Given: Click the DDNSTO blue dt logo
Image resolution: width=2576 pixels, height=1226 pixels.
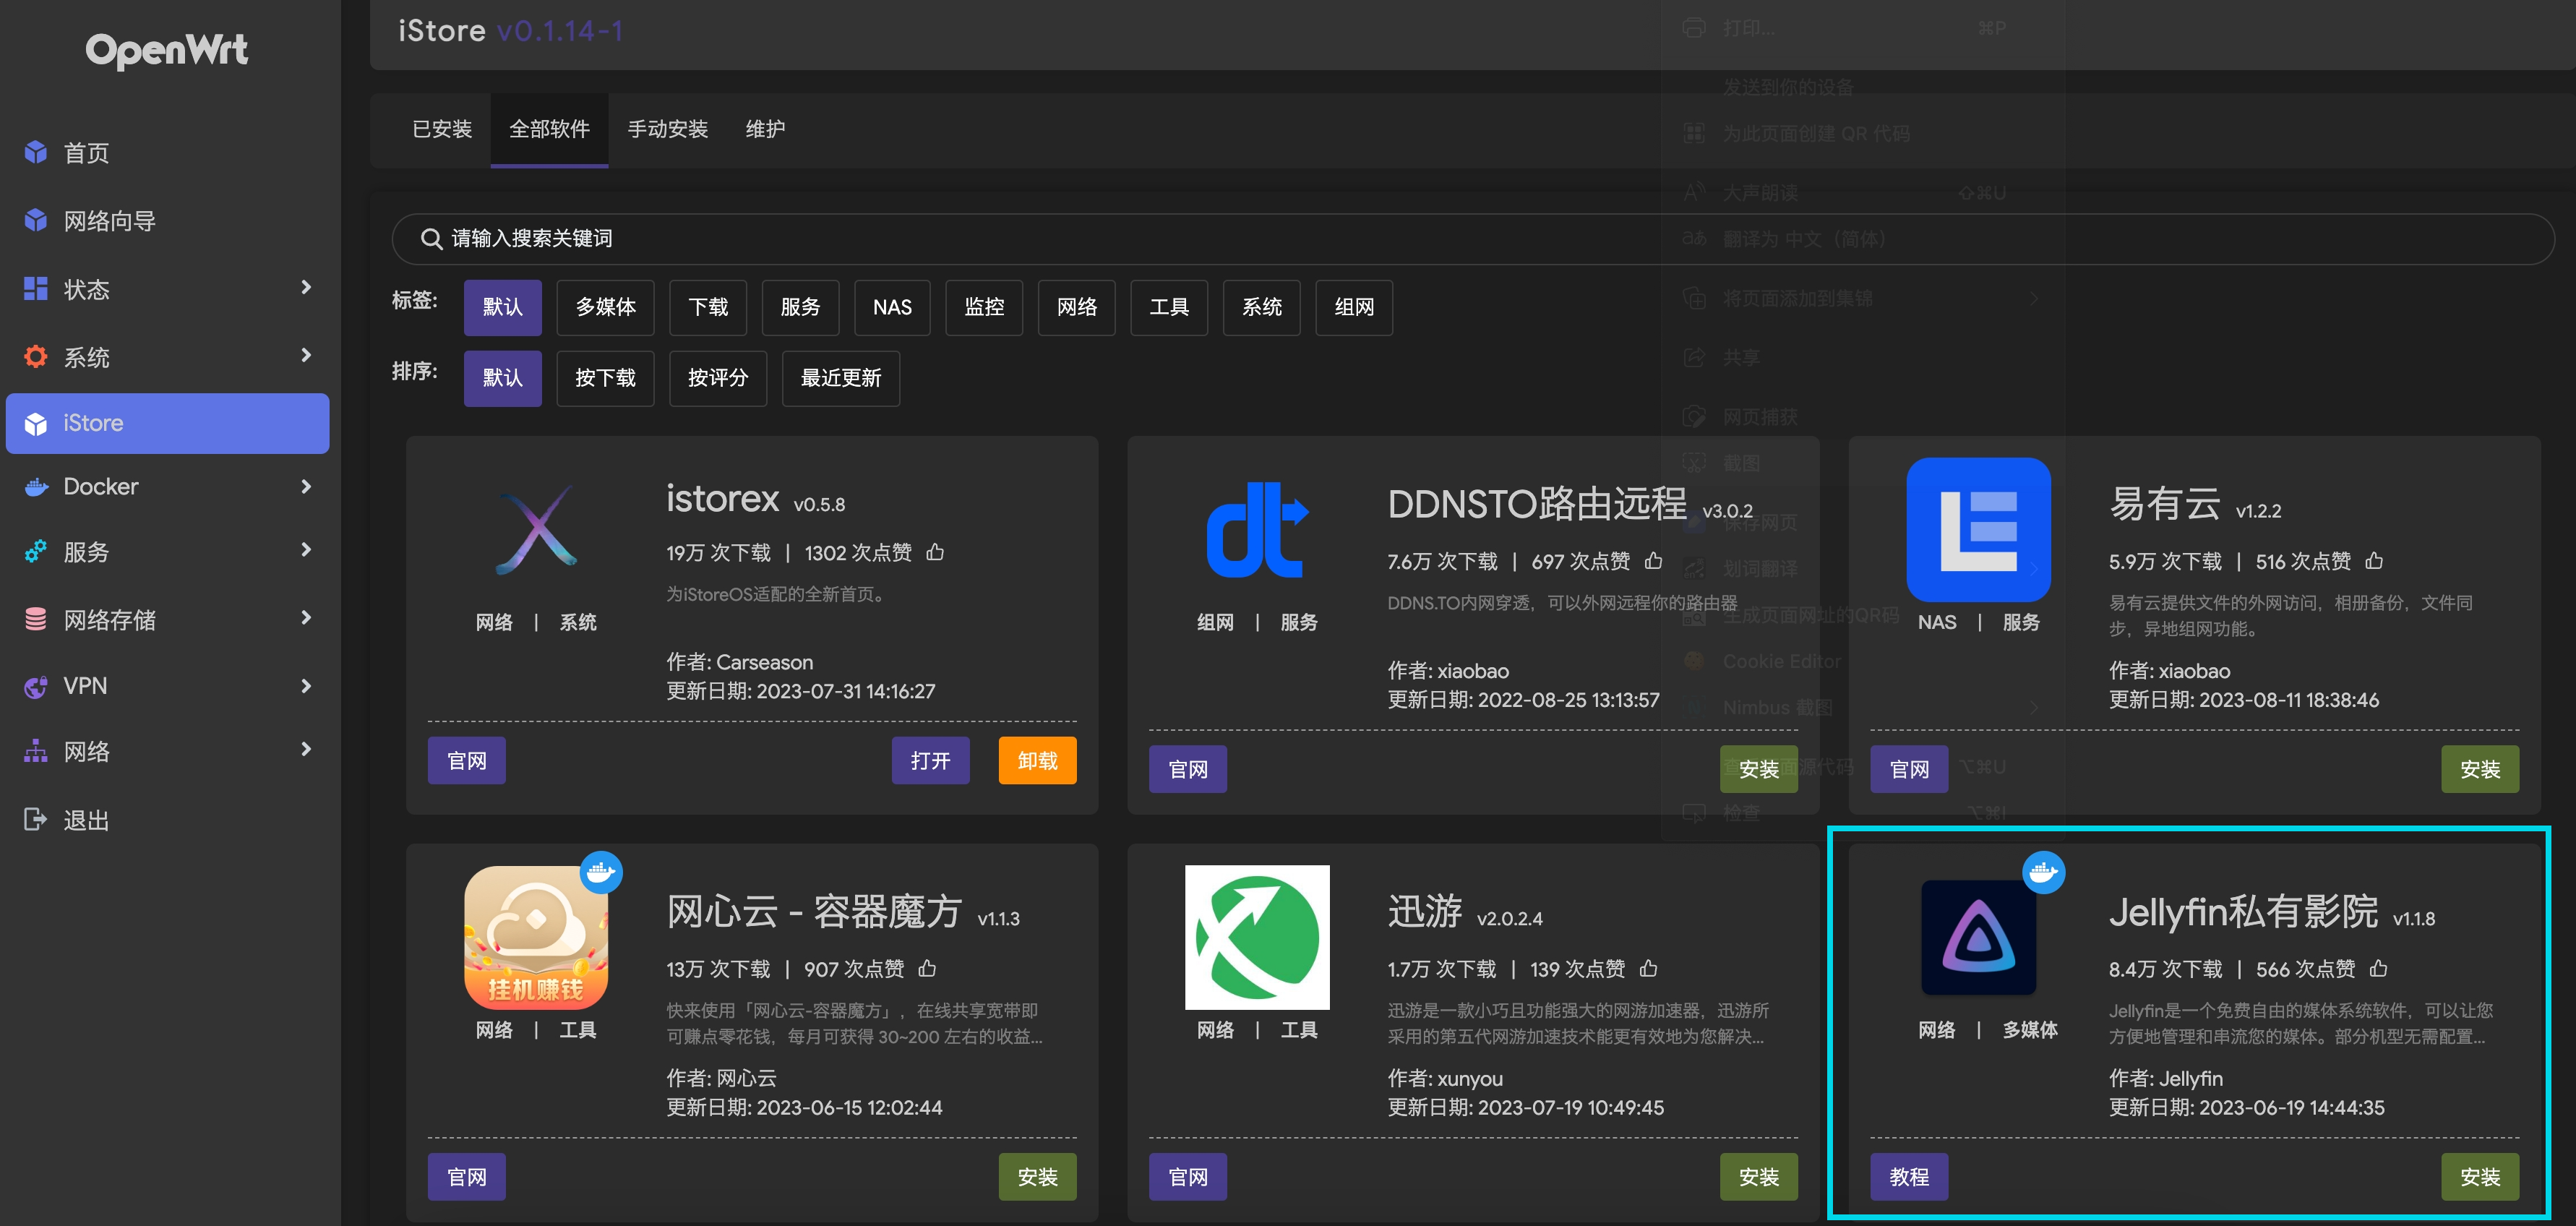Looking at the screenshot, I should 1257,529.
